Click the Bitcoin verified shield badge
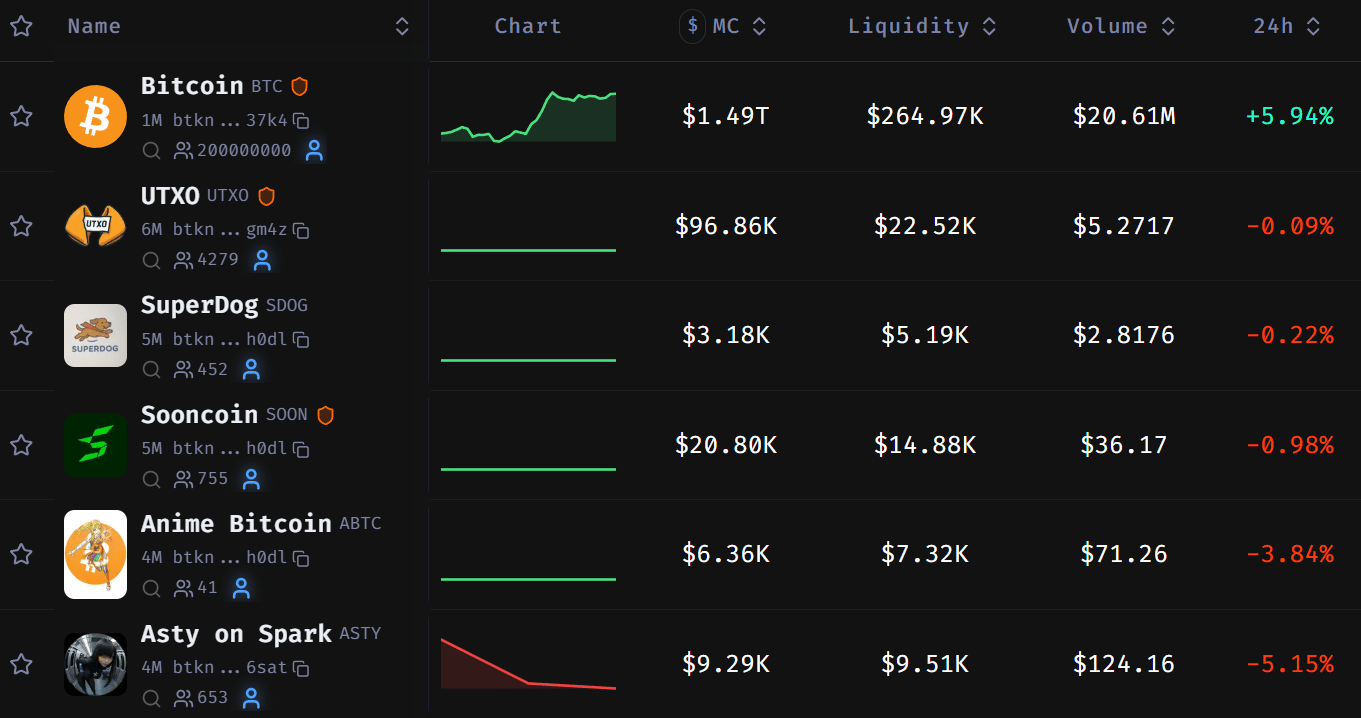Image resolution: width=1361 pixels, height=718 pixels. (299, 87)
